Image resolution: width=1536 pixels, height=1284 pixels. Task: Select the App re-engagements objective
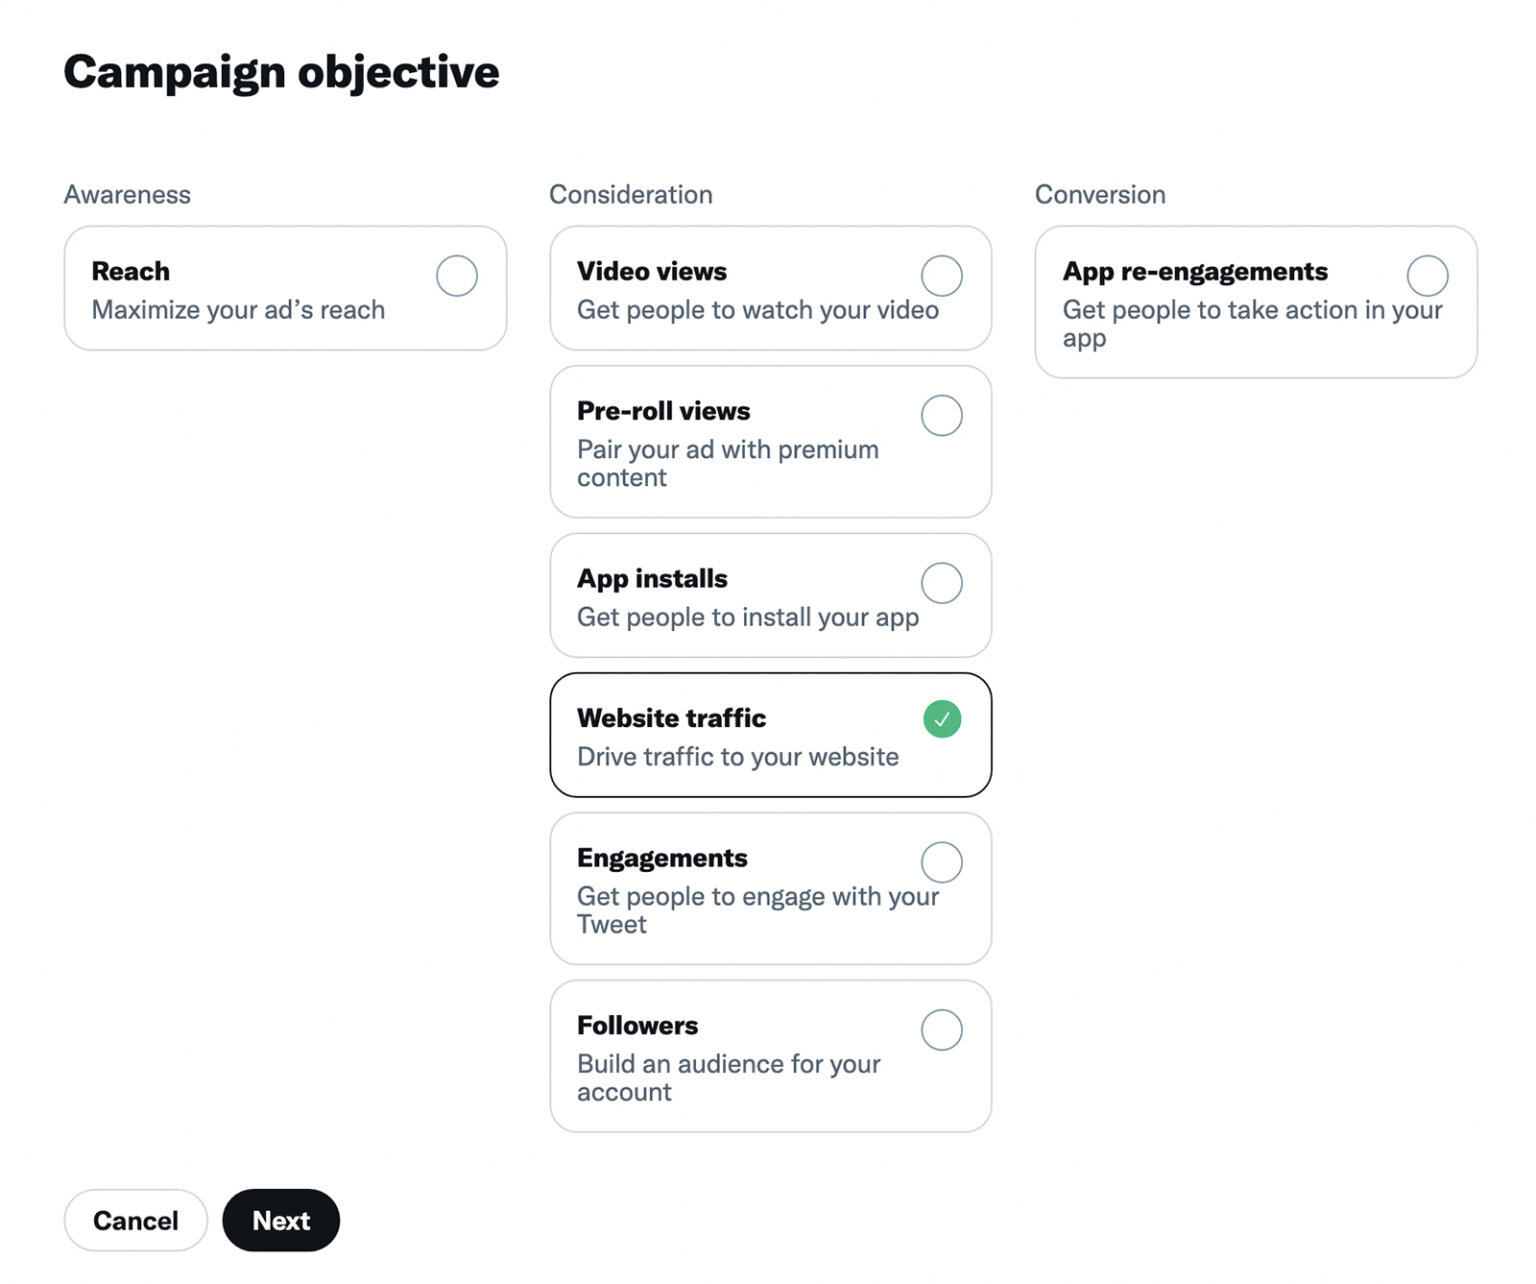[x=1427, y=275]
